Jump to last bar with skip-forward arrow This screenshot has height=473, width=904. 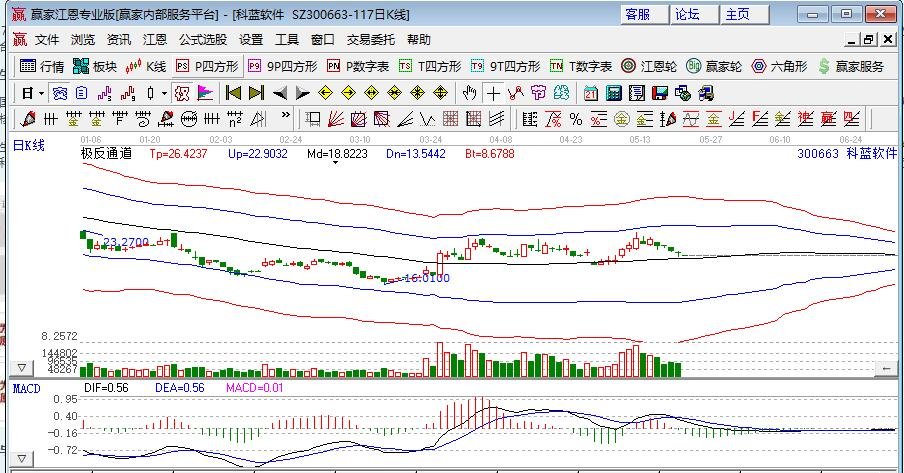(x=257, y=93)
